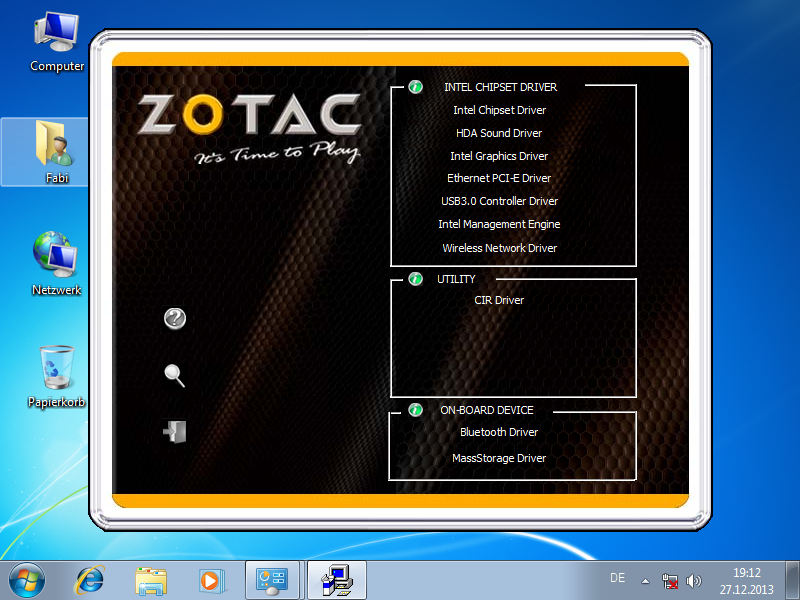Viewport: 800px width, 600px height.
Task: Click the ZOTAC installer taskbar button
Action: coord(337,581)
